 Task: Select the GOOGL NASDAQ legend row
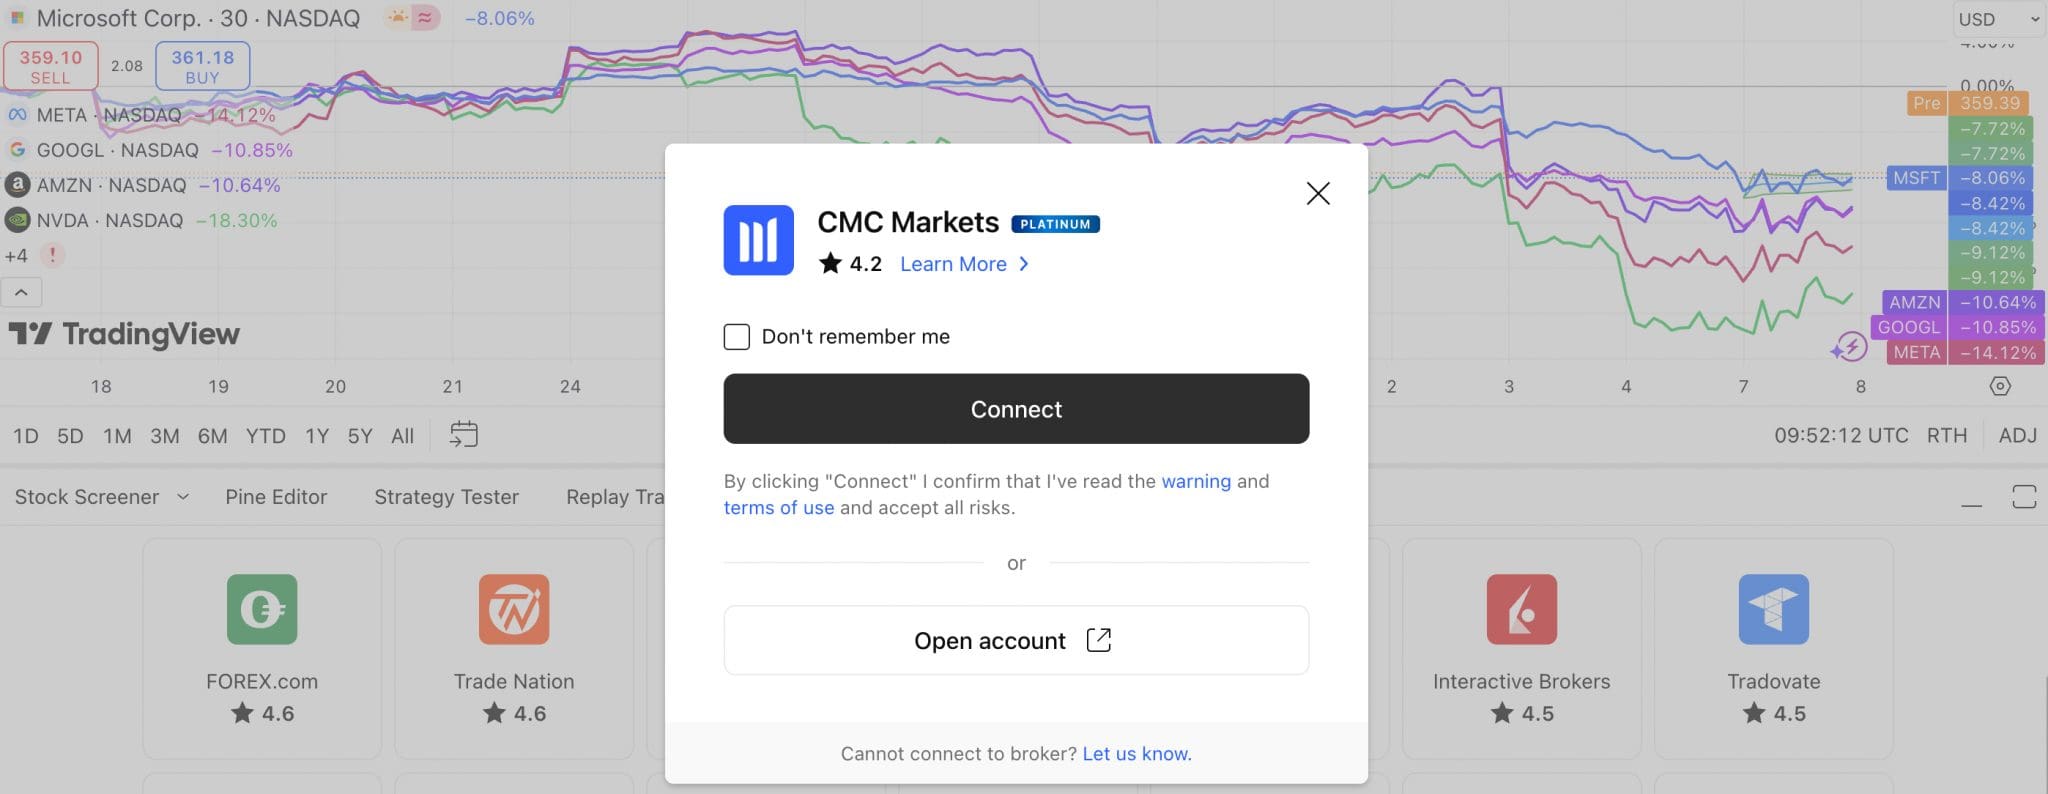coord(150,150)
